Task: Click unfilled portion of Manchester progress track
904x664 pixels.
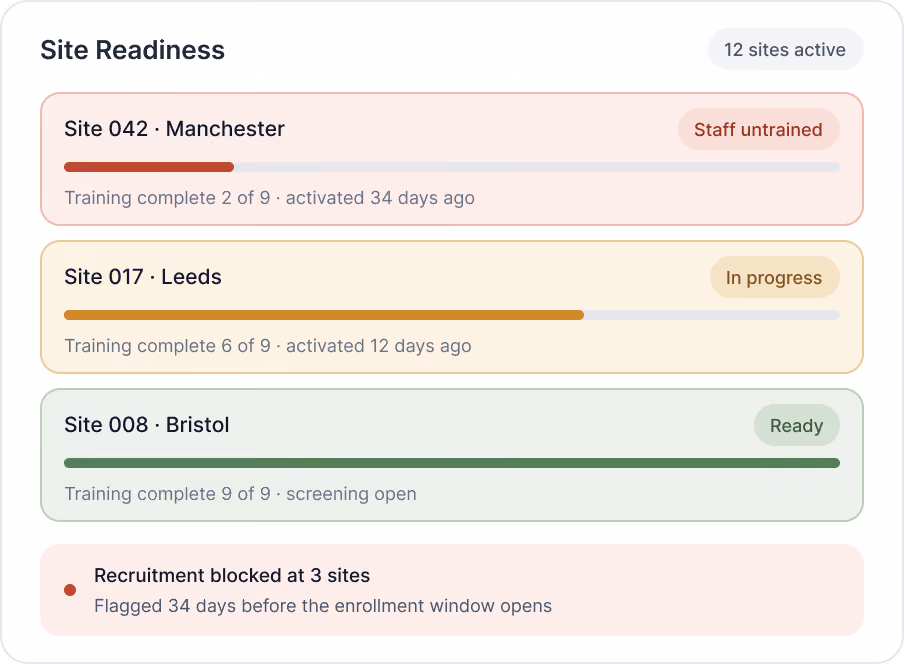Action: 537,167
